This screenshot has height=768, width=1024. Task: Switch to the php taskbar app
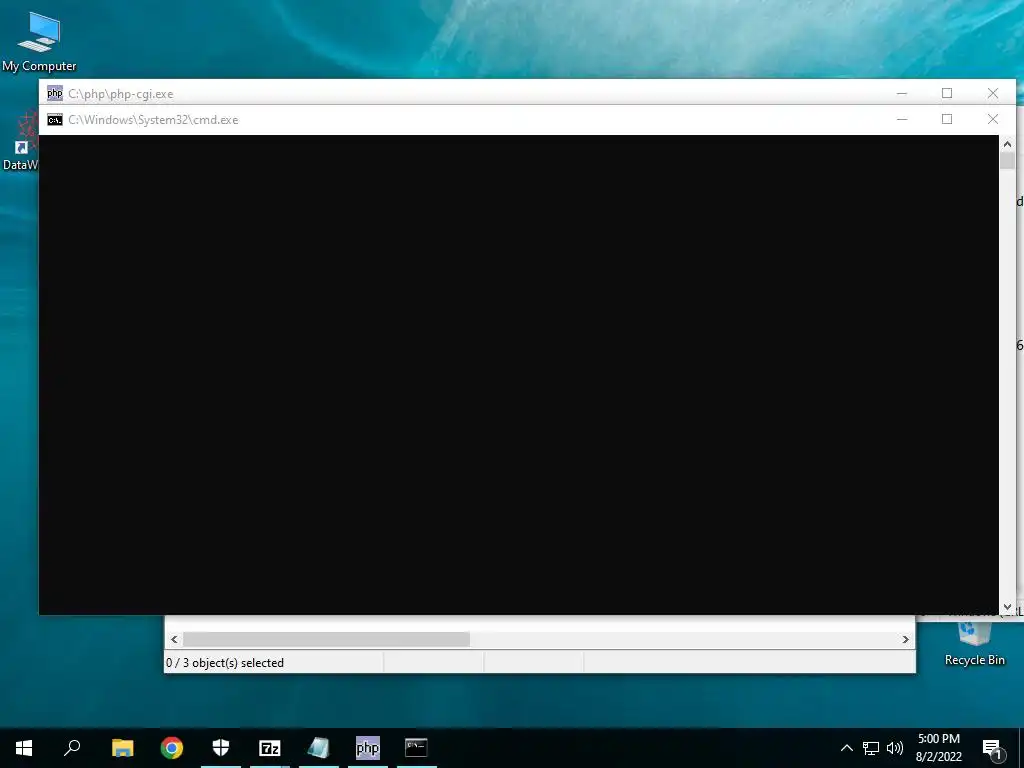point(368,748)
